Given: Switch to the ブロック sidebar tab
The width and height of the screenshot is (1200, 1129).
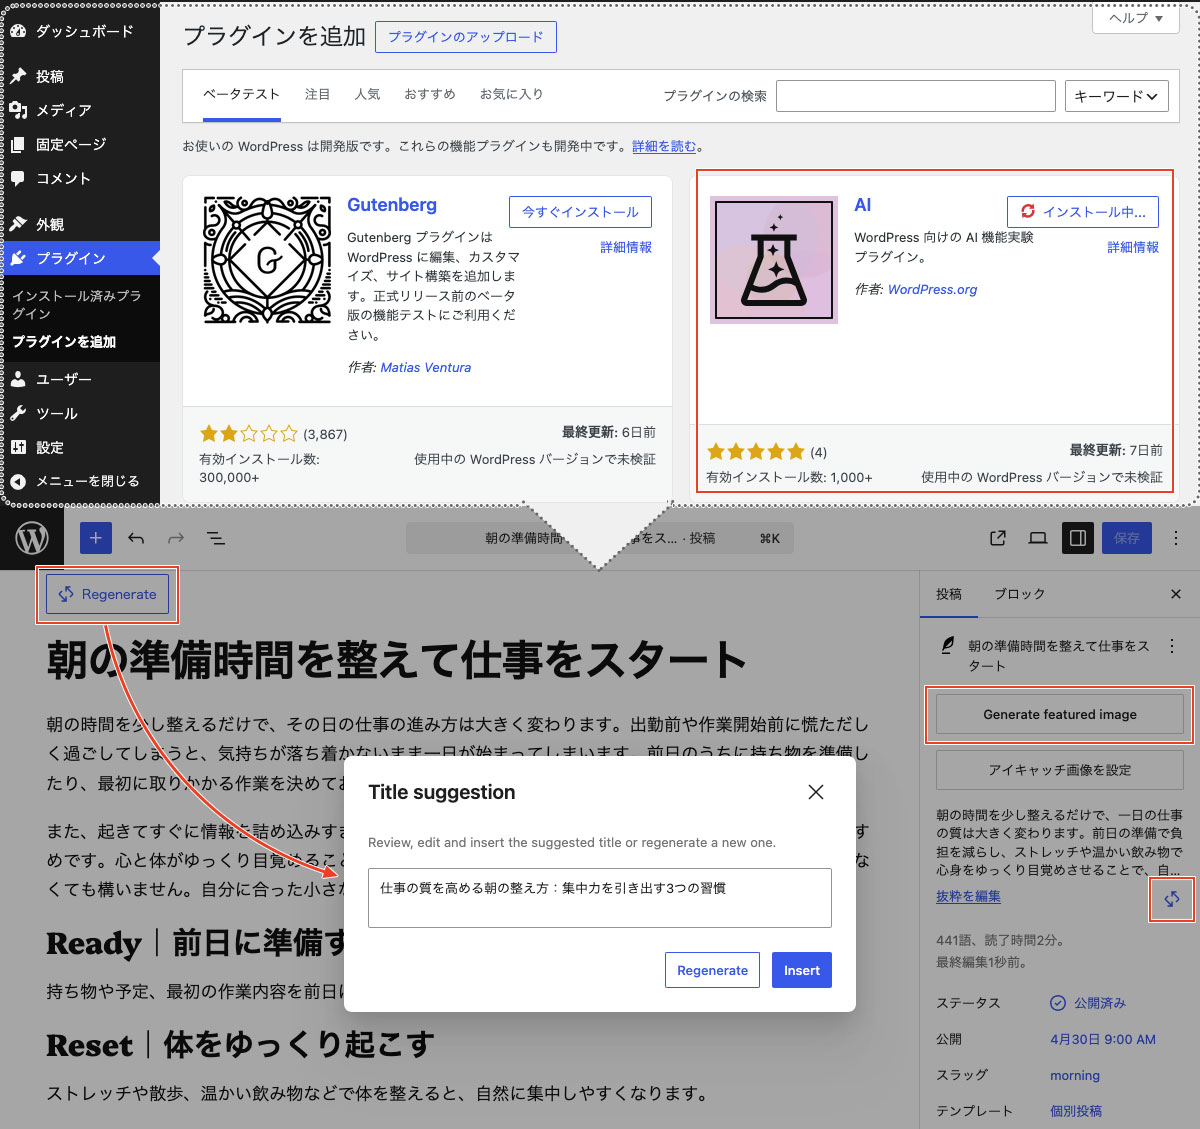Looking at the screenshot, I should 1020,594.
